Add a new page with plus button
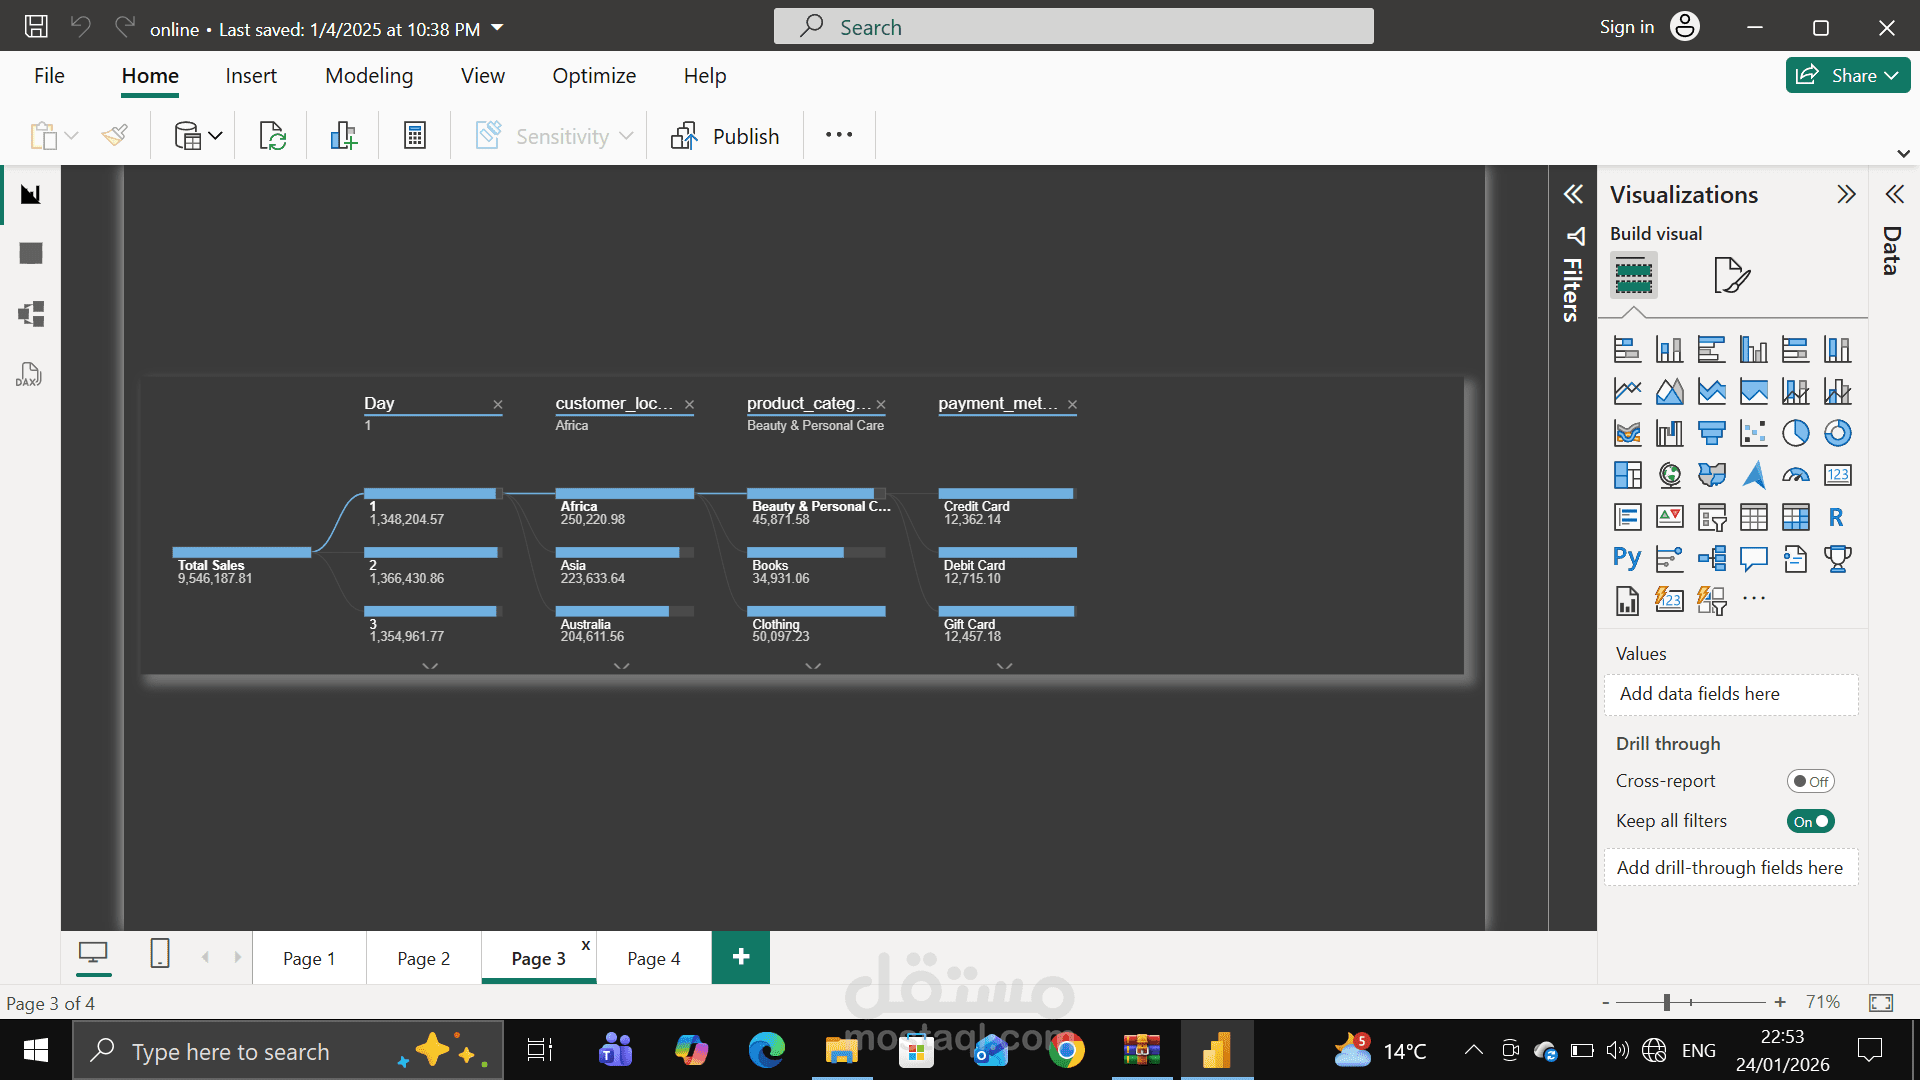The width and height of the screenshot is (1920, 1080). [741, 958]
